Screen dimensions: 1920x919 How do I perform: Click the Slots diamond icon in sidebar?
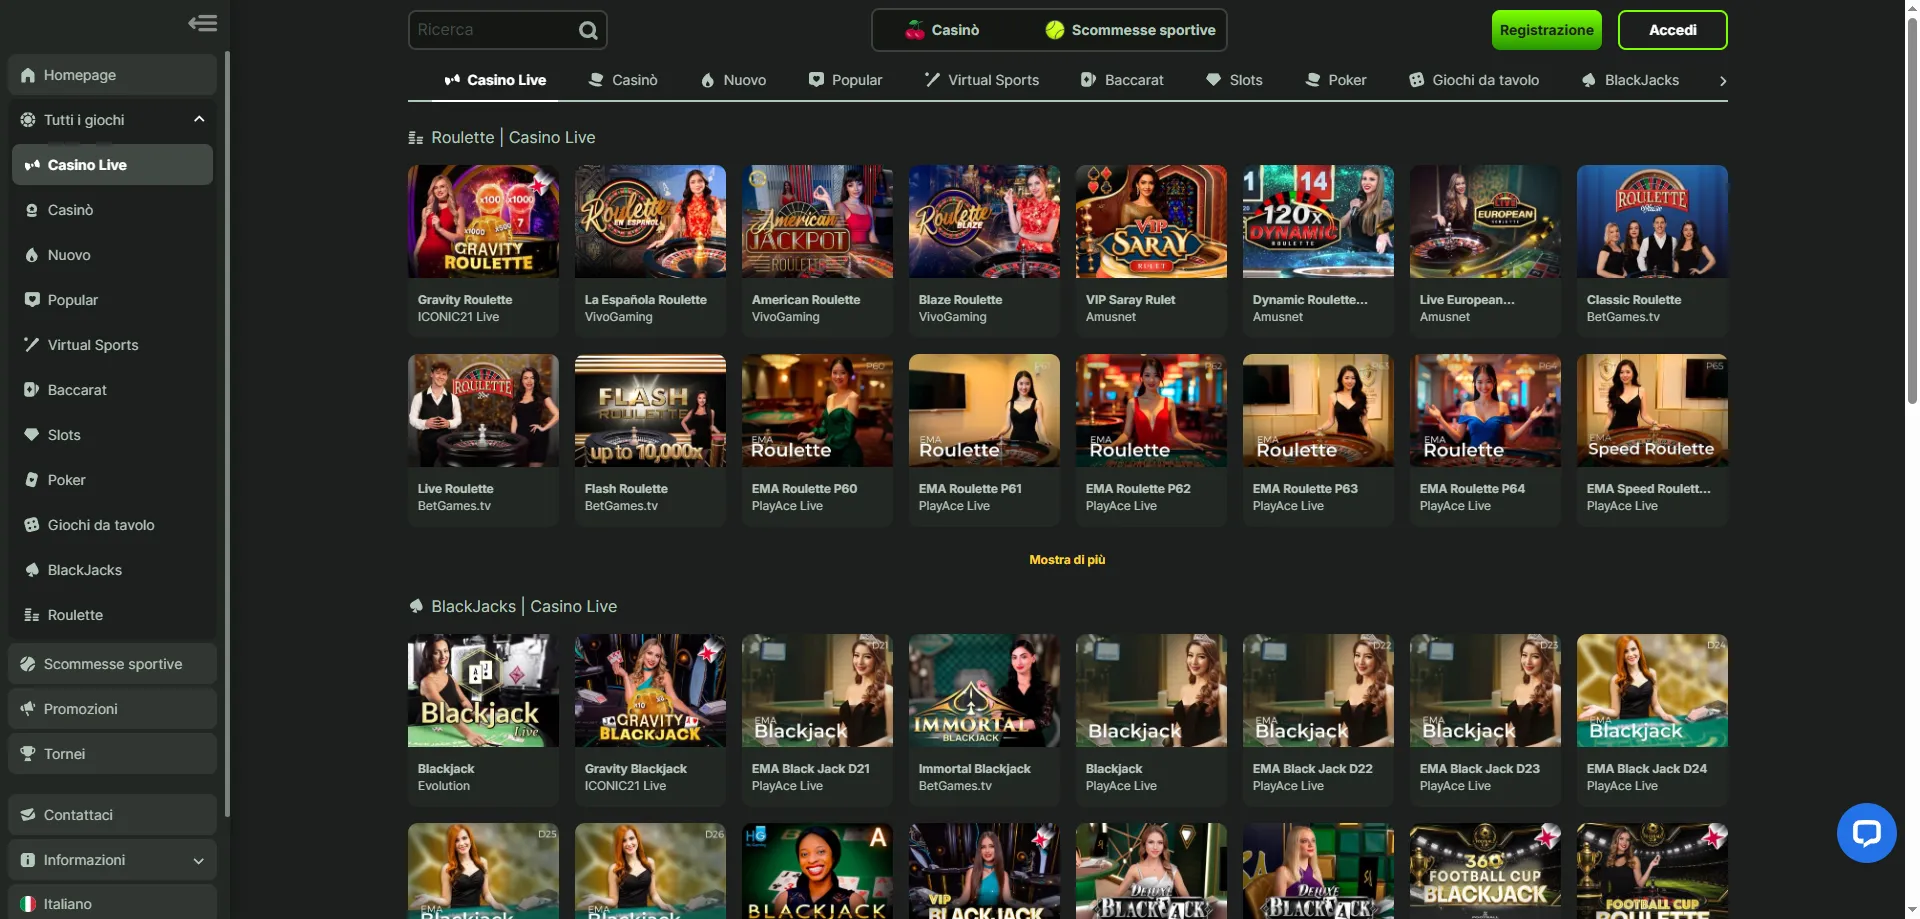[32, 435]
